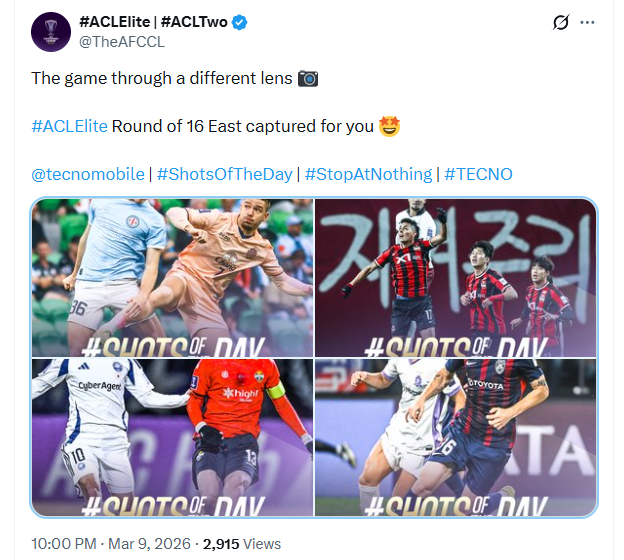Click the blue verified badge
Image resolution: width=624 pixels, height=560 pixels.
[239, 22]
